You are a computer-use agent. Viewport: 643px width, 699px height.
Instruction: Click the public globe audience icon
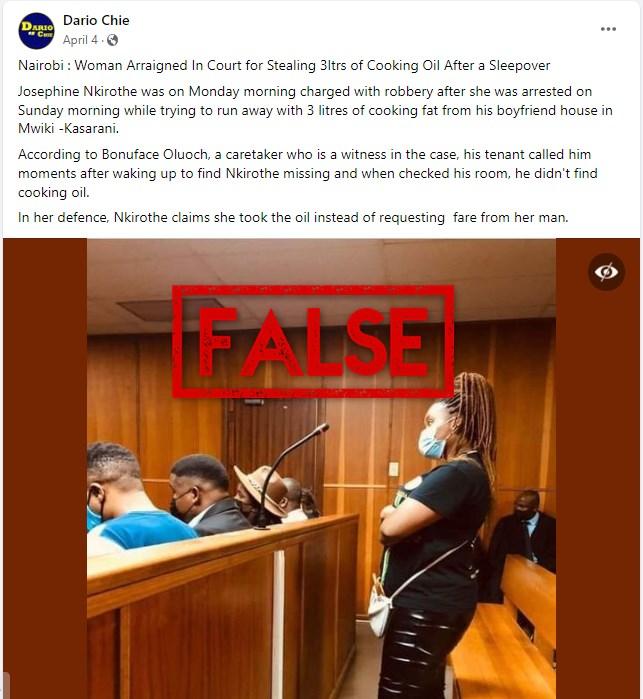pos(112,40)
